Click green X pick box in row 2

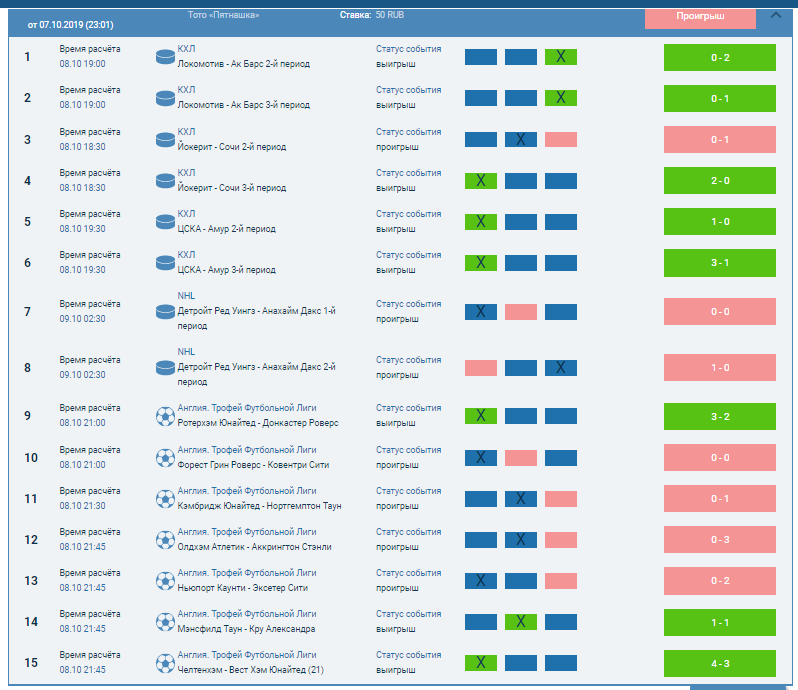561,98
